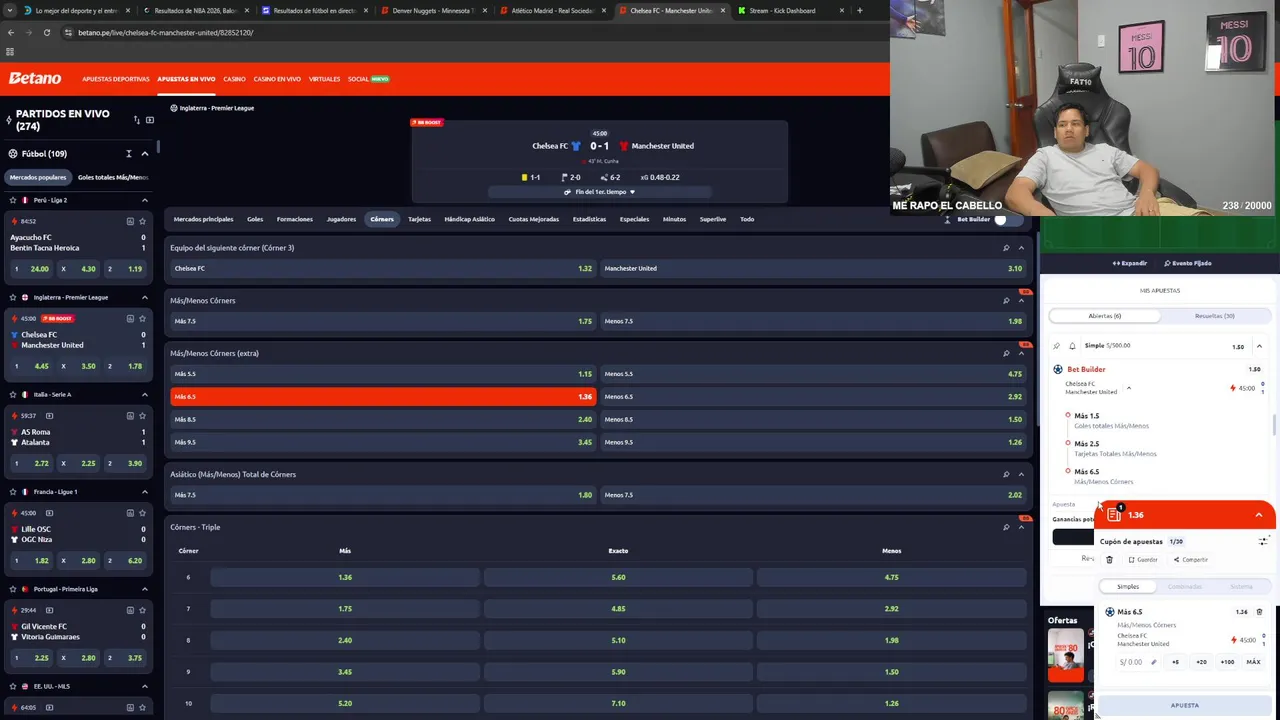Click the APUESTA button
Screen dimensions: 1280x720
pos(1185,705)
